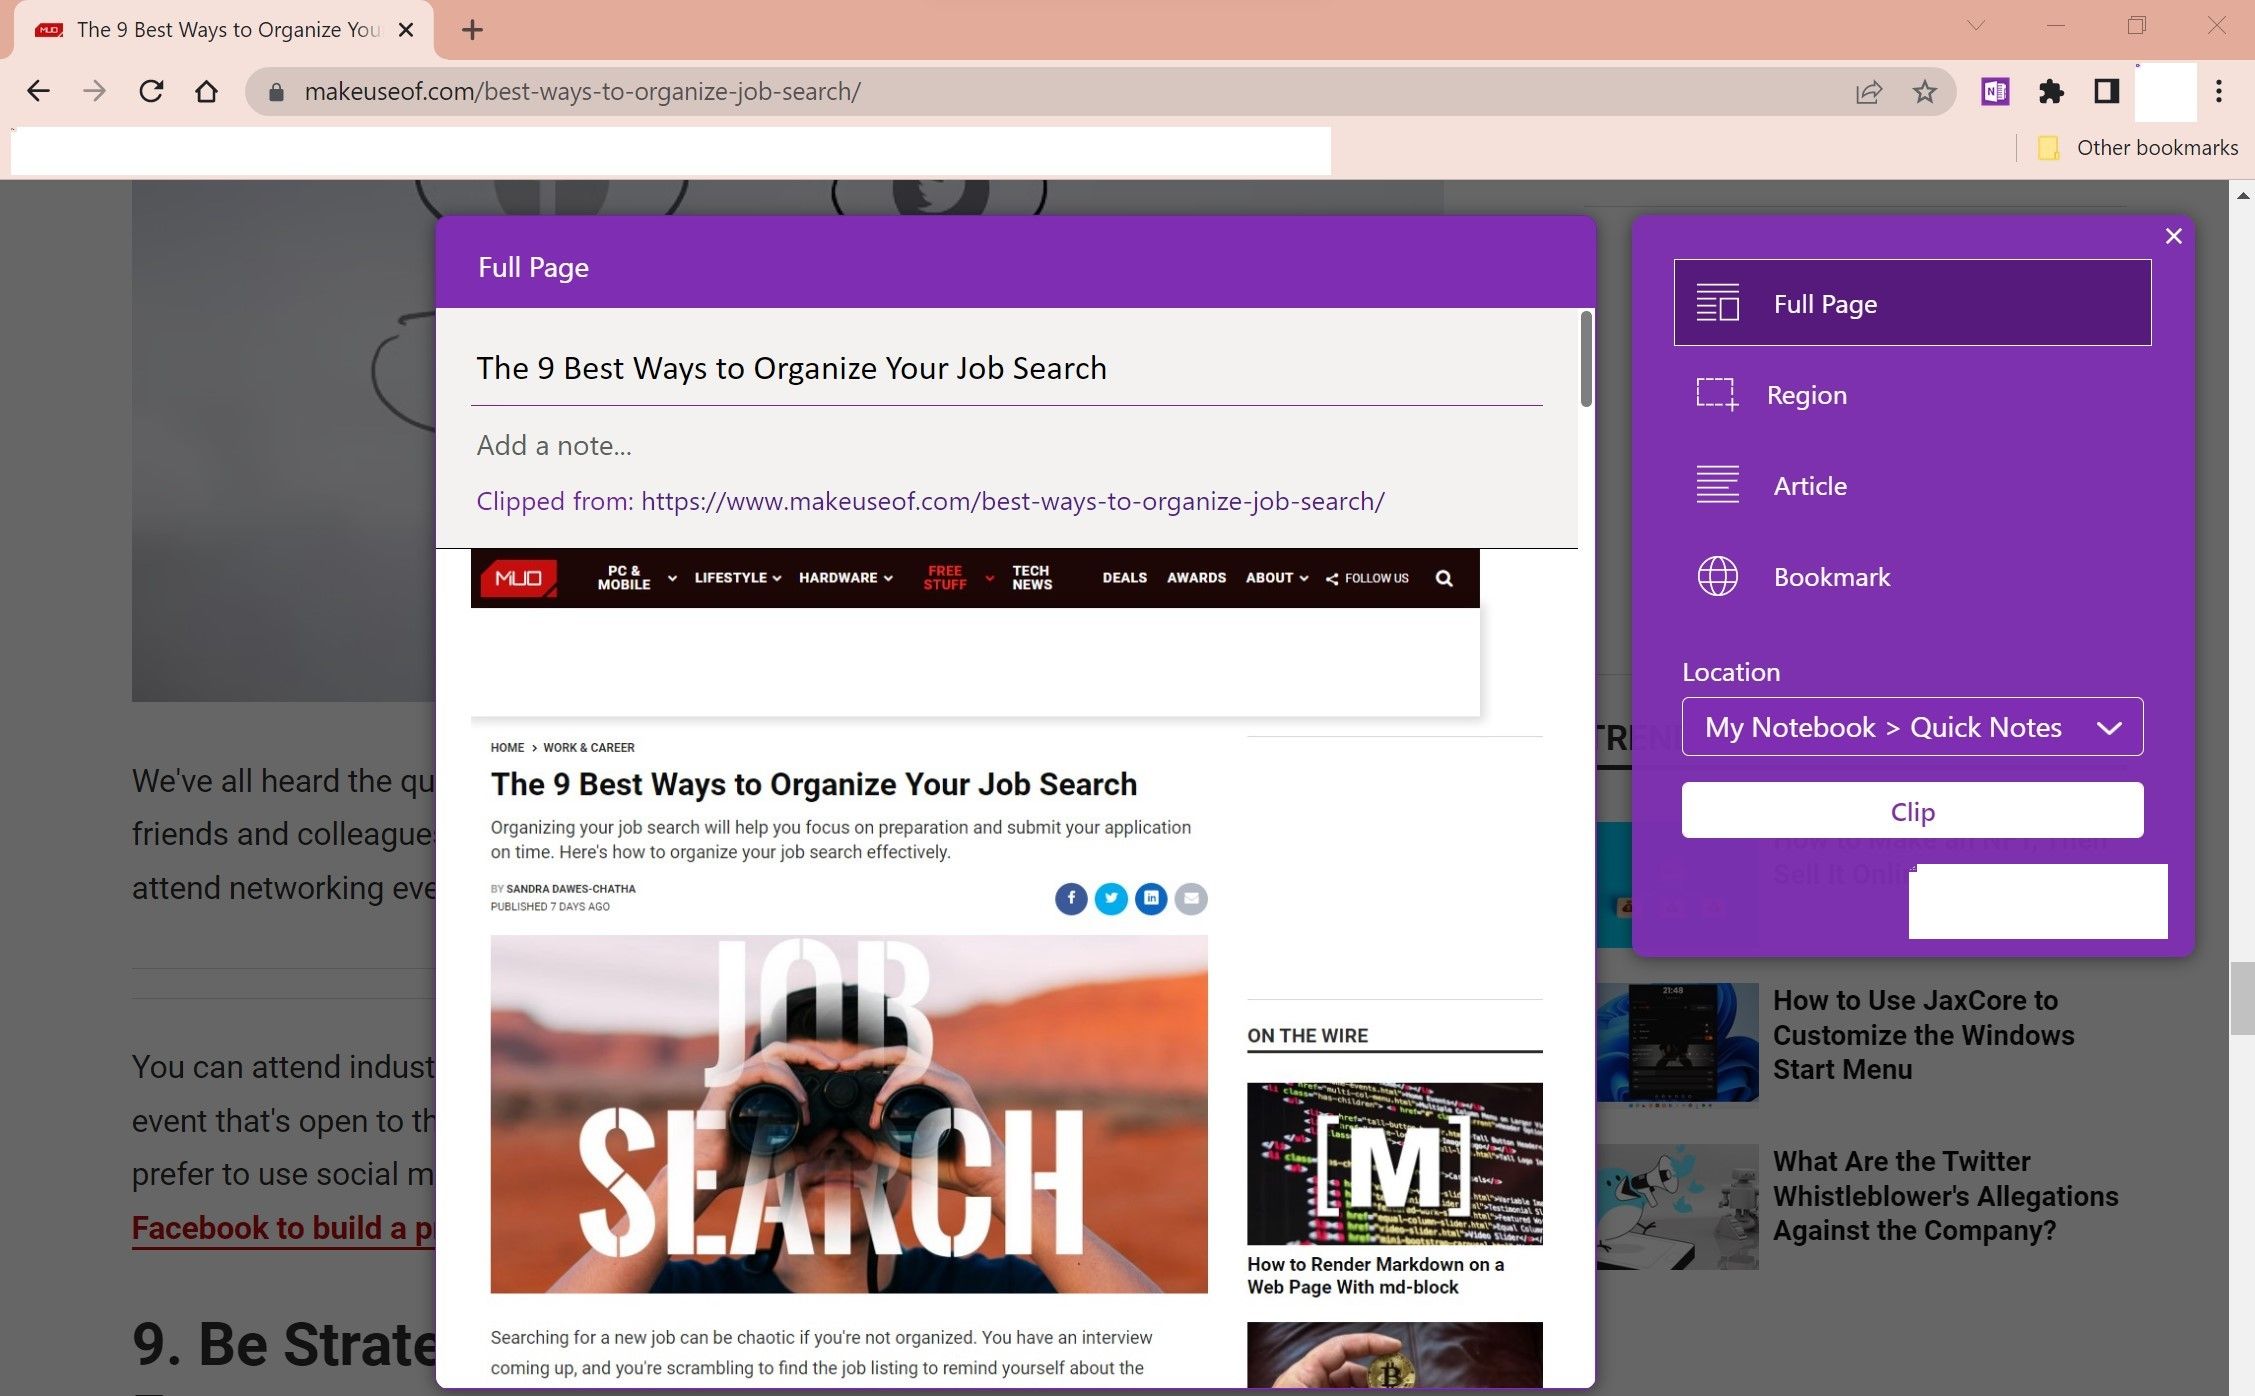Click the share page icon in address bar
2255x1396 pixels.
point(1868,92)
